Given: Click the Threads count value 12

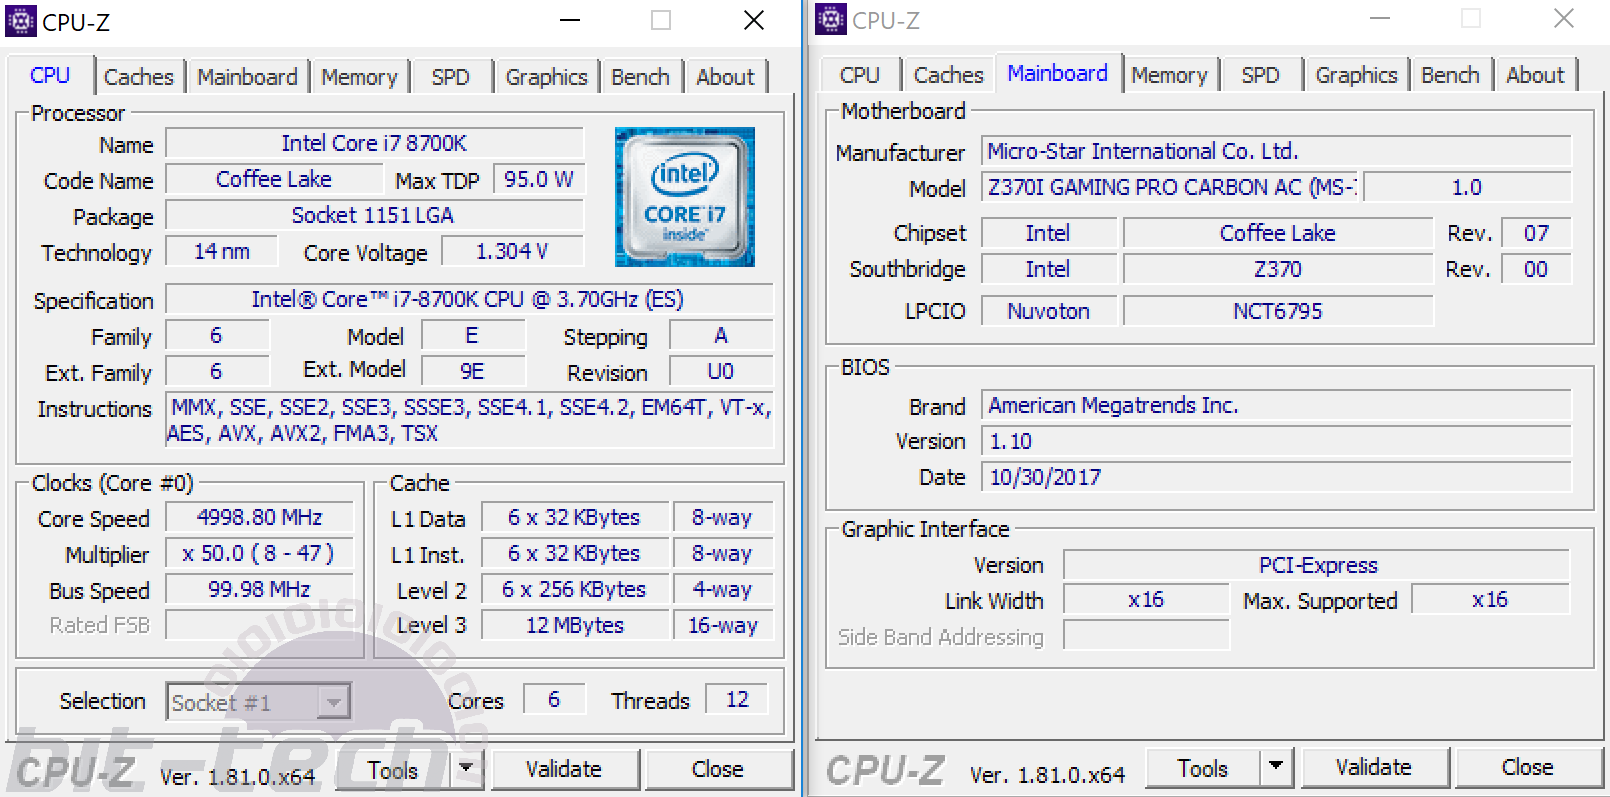Looking at the screenshot, I should click(737, 699).
